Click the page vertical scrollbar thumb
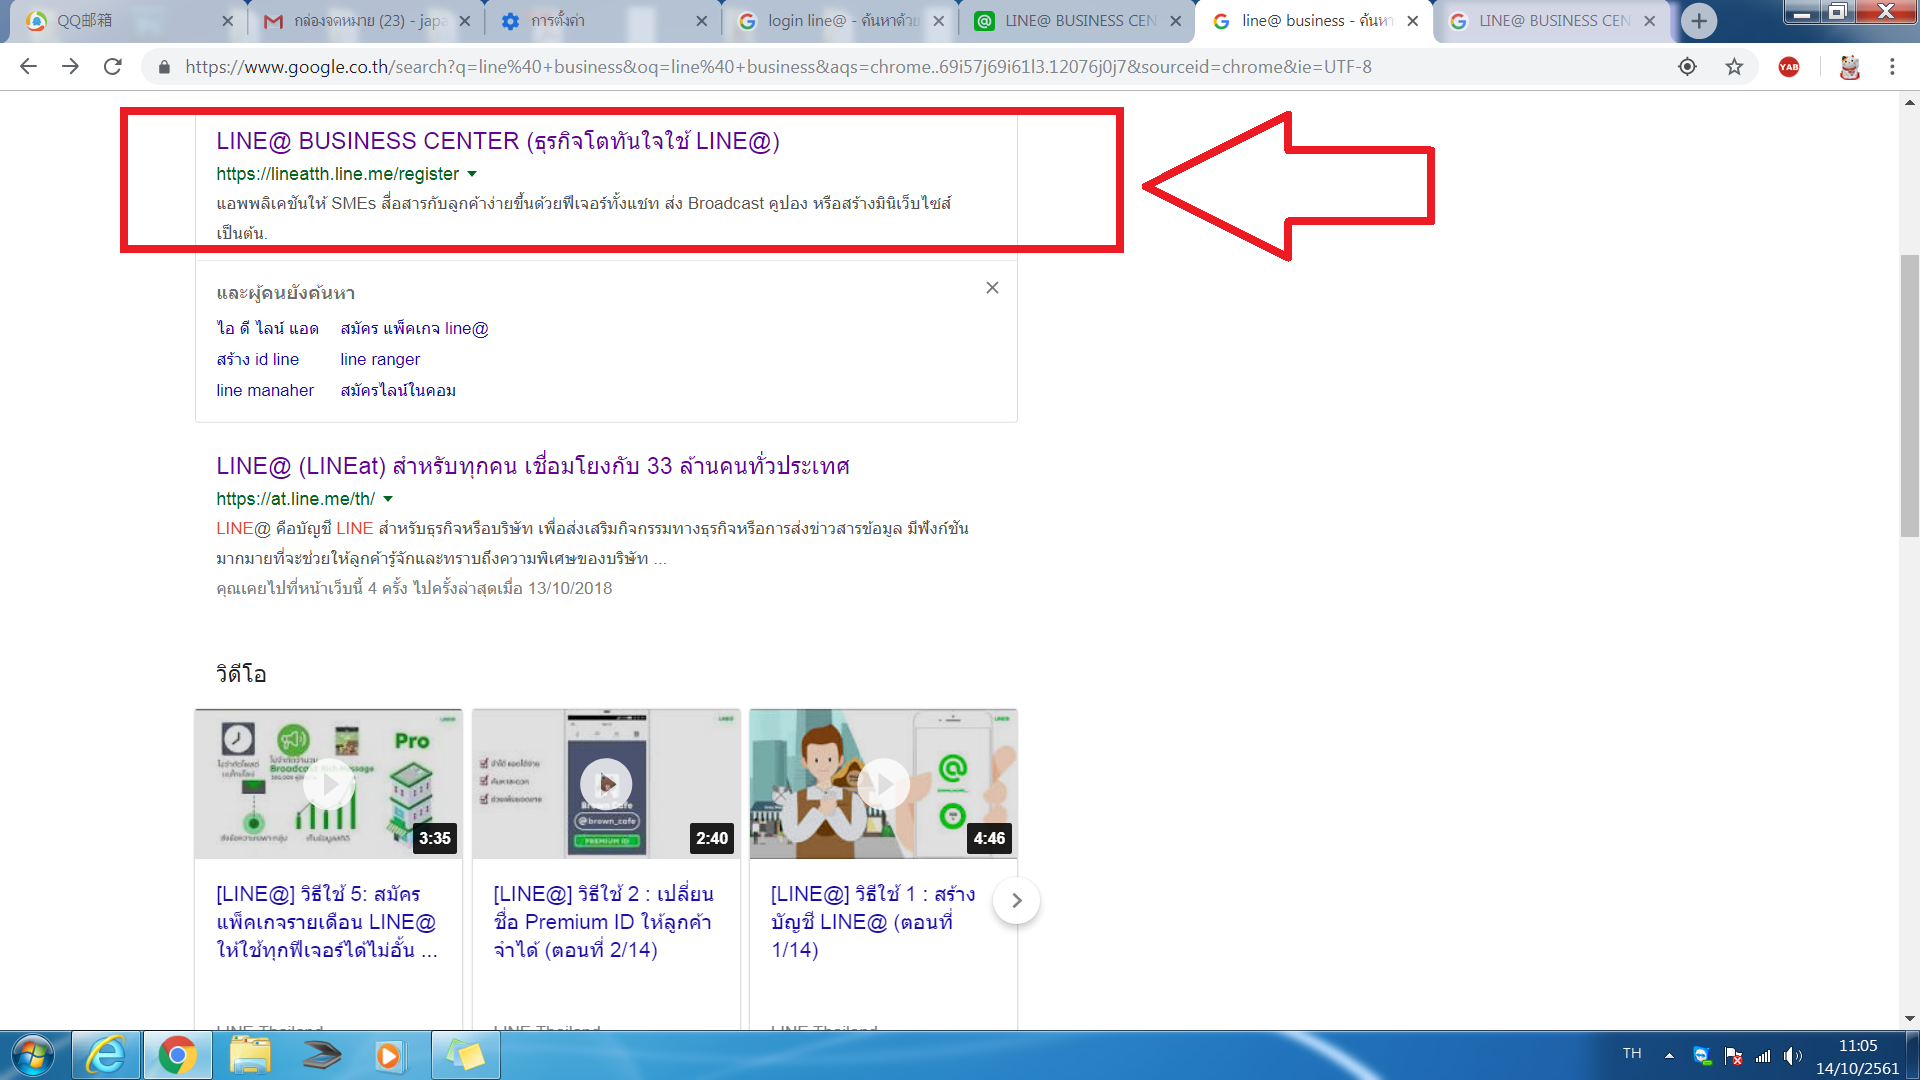Viewport: 1920px width, 1080px height. [x=1910, y=396]
